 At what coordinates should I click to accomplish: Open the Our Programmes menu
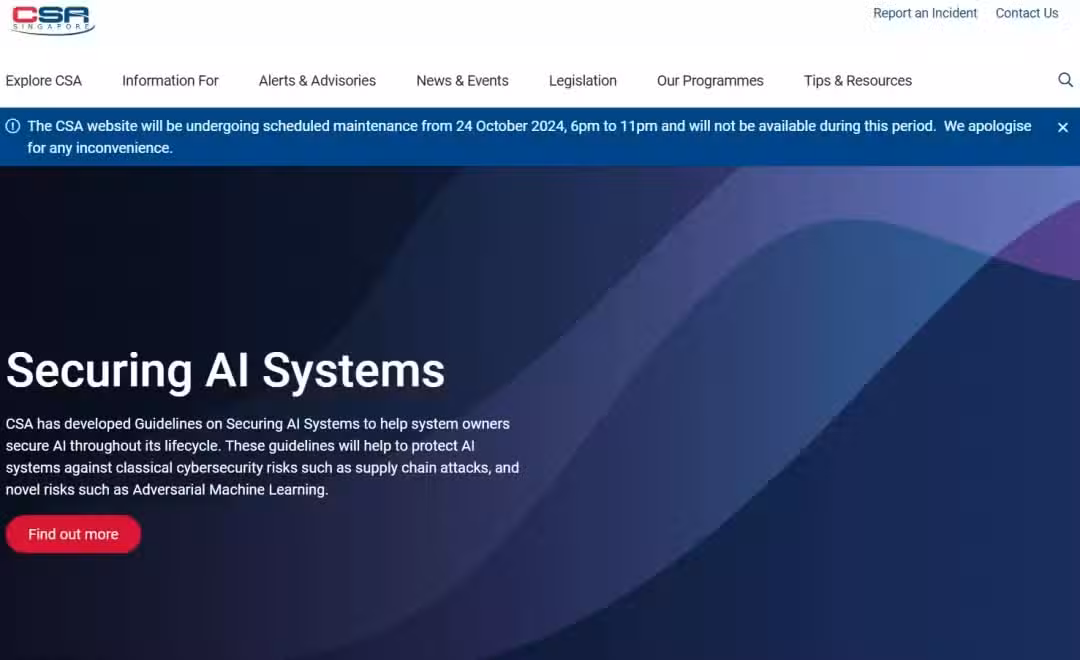click(x=710, y=81)
